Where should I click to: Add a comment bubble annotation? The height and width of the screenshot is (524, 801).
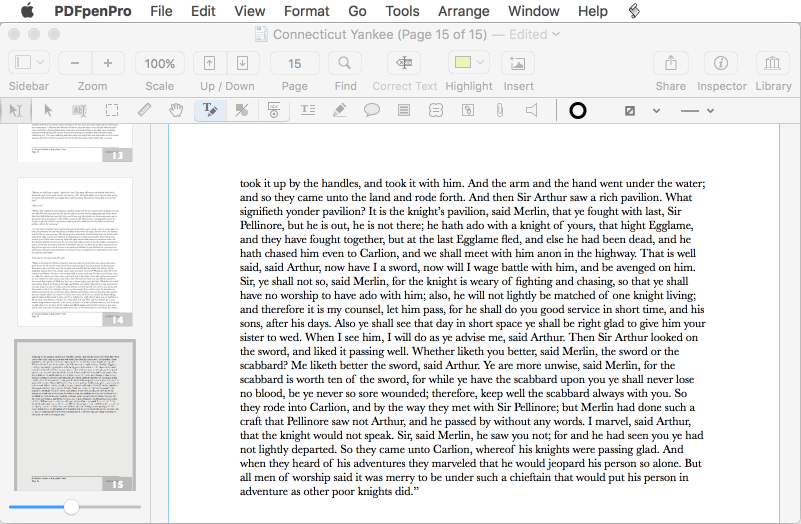click(x=372, y=110)
